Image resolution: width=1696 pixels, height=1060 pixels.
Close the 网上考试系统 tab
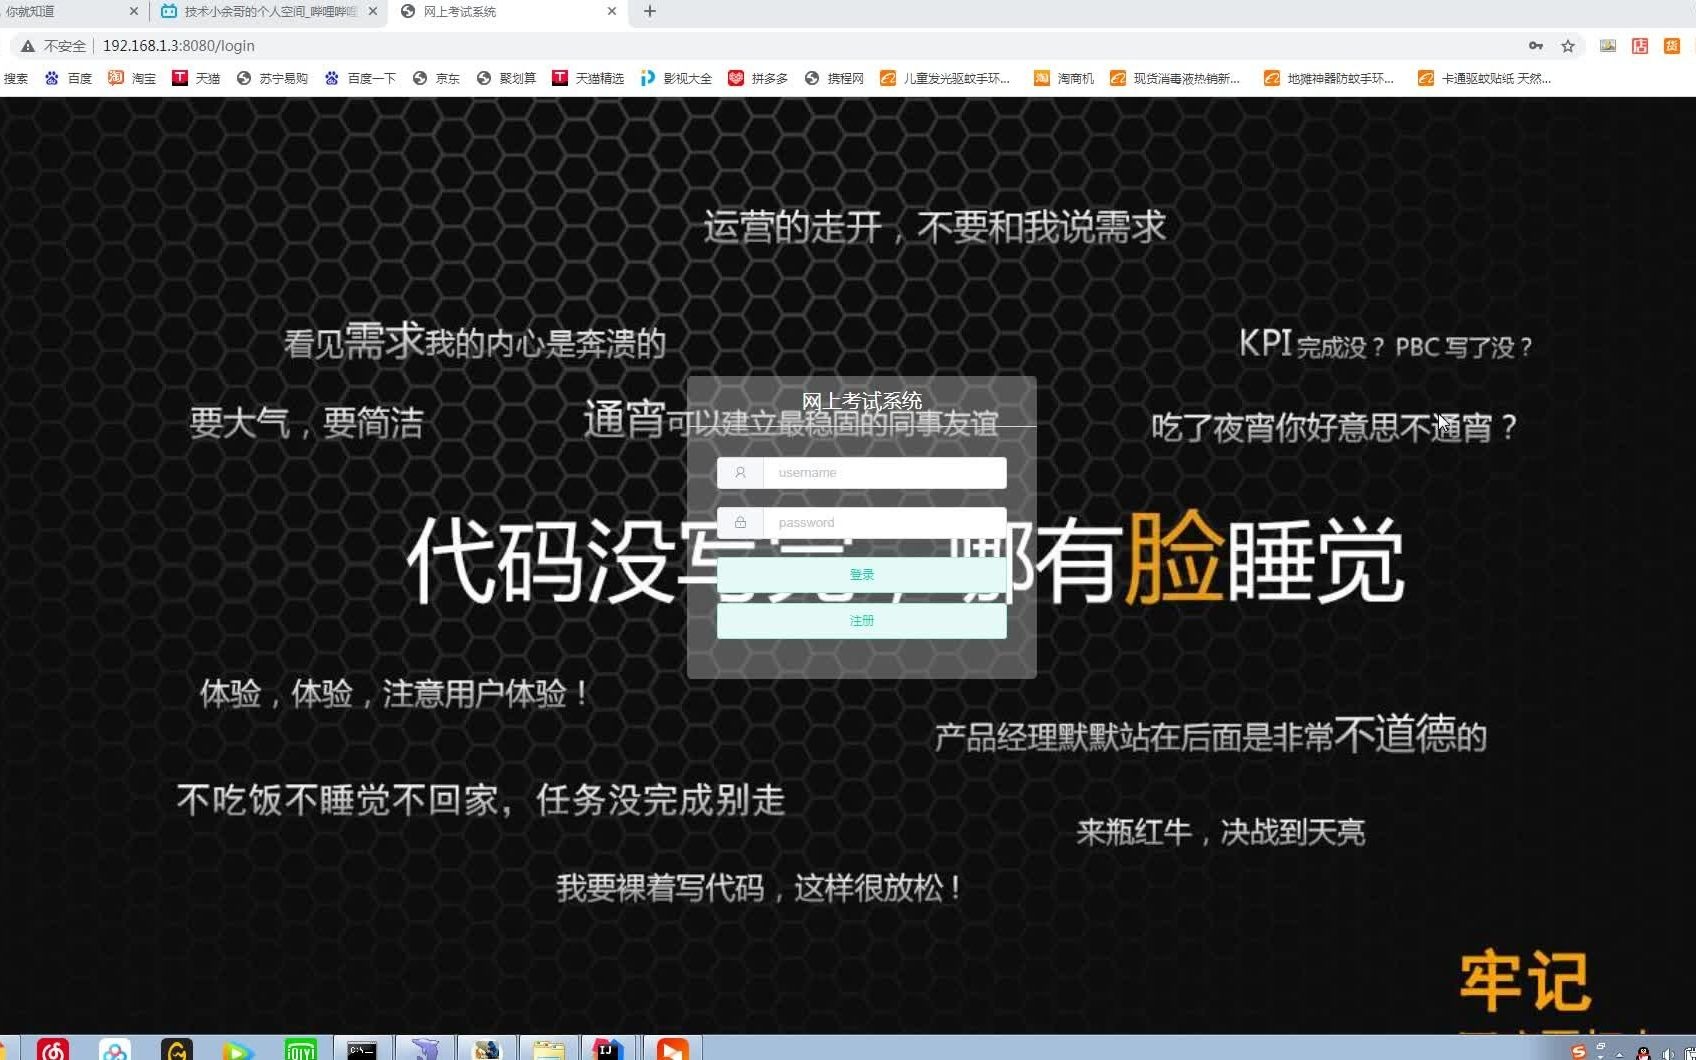click(612, 12)
